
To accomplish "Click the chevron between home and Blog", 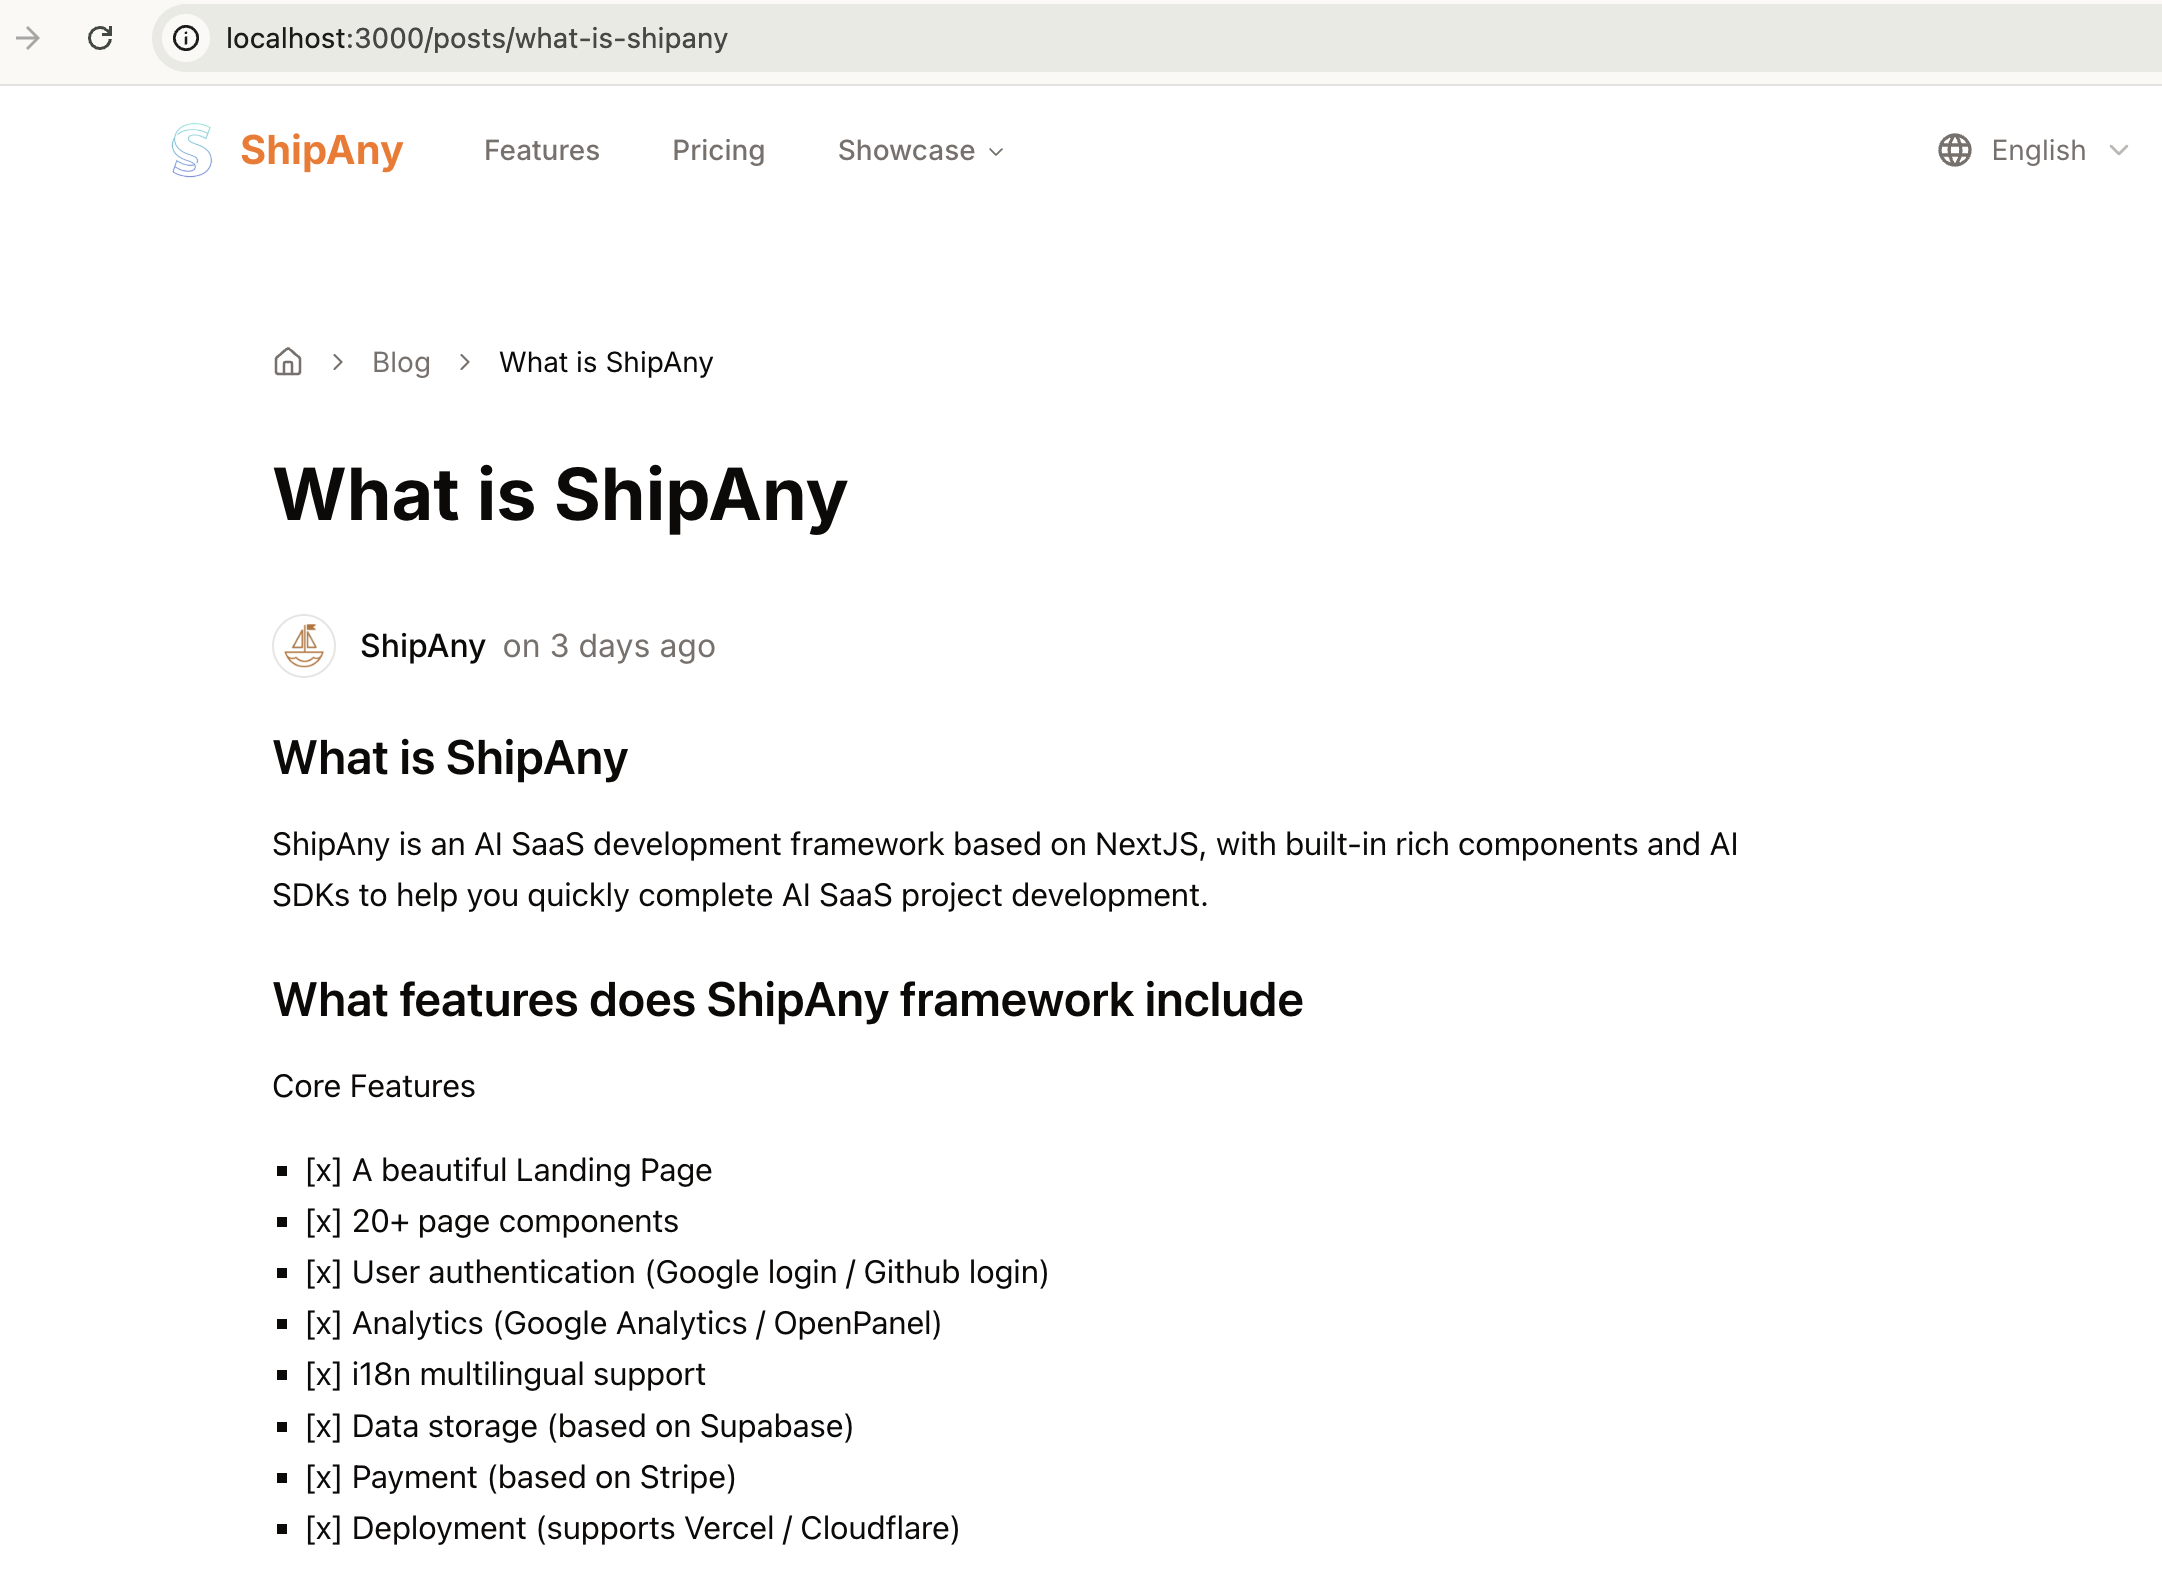I will [x=338, y=362].
